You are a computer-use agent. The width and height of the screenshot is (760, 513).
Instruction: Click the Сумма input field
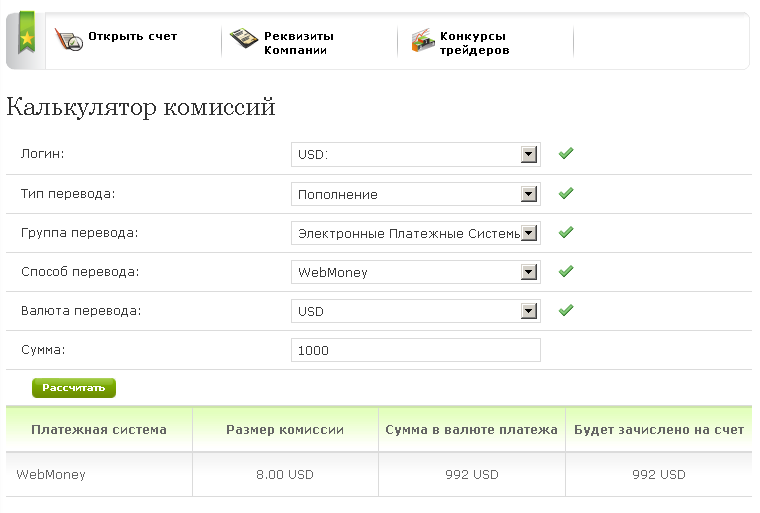pyautogui.click(x=416, y=350)
